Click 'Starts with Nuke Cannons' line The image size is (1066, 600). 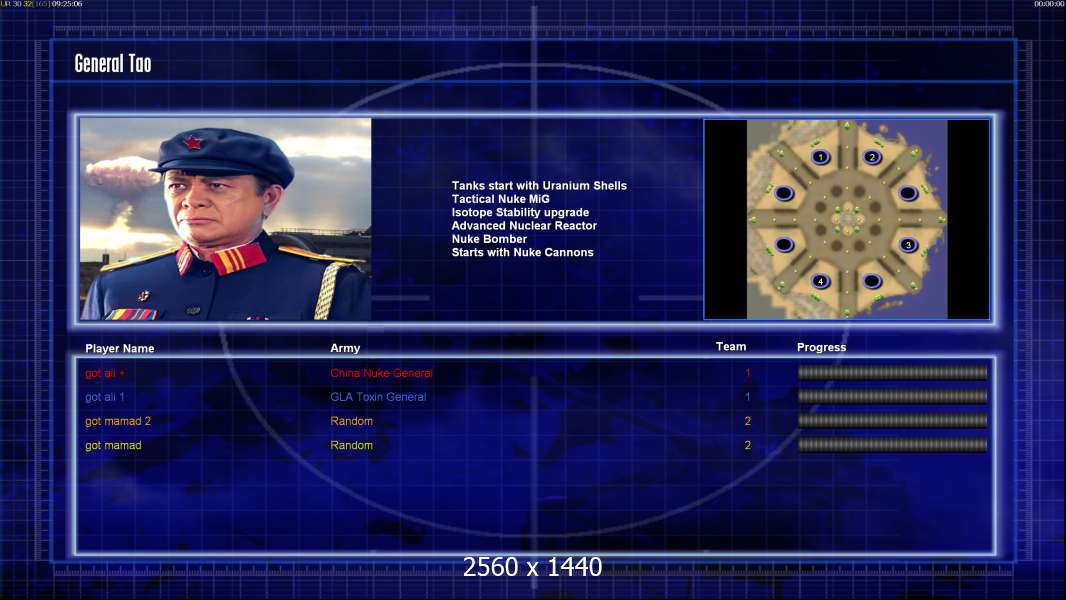[x=522, y=252]
